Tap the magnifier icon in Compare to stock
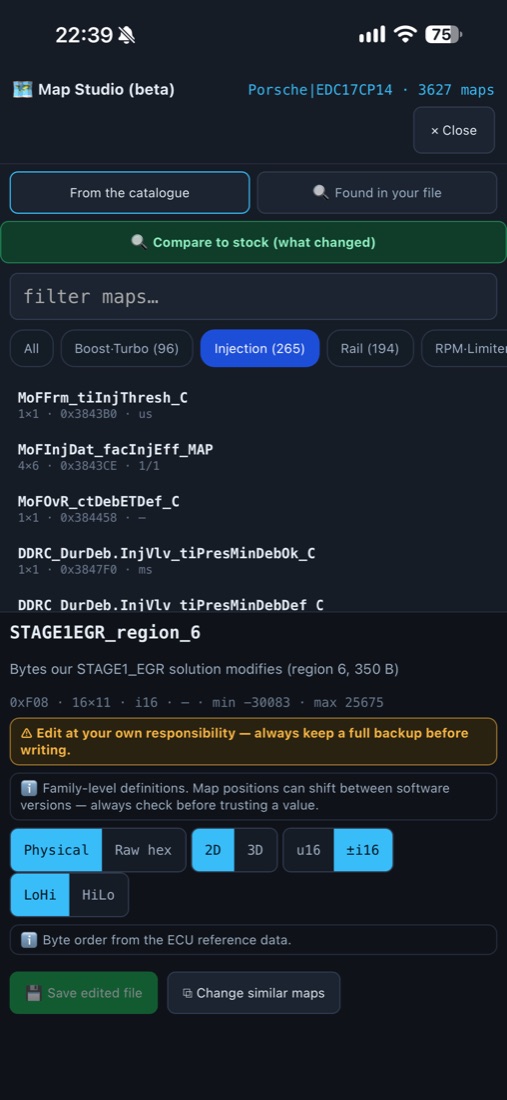The height and width of the screenshot is (1100, 507). point(139,242)
